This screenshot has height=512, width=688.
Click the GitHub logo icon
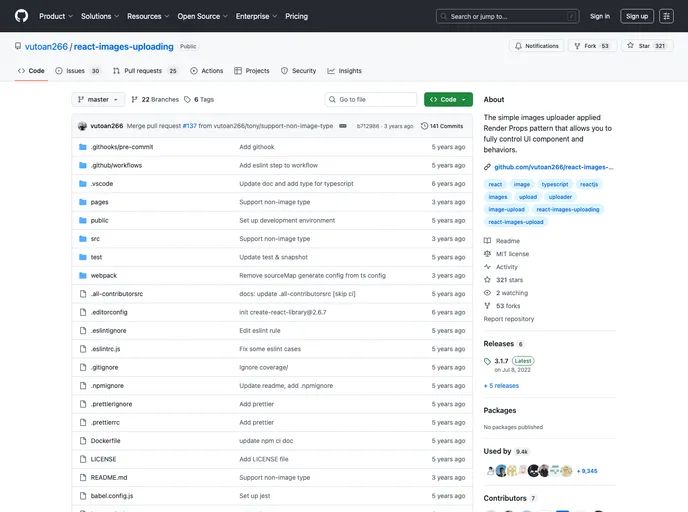(21, 16)
